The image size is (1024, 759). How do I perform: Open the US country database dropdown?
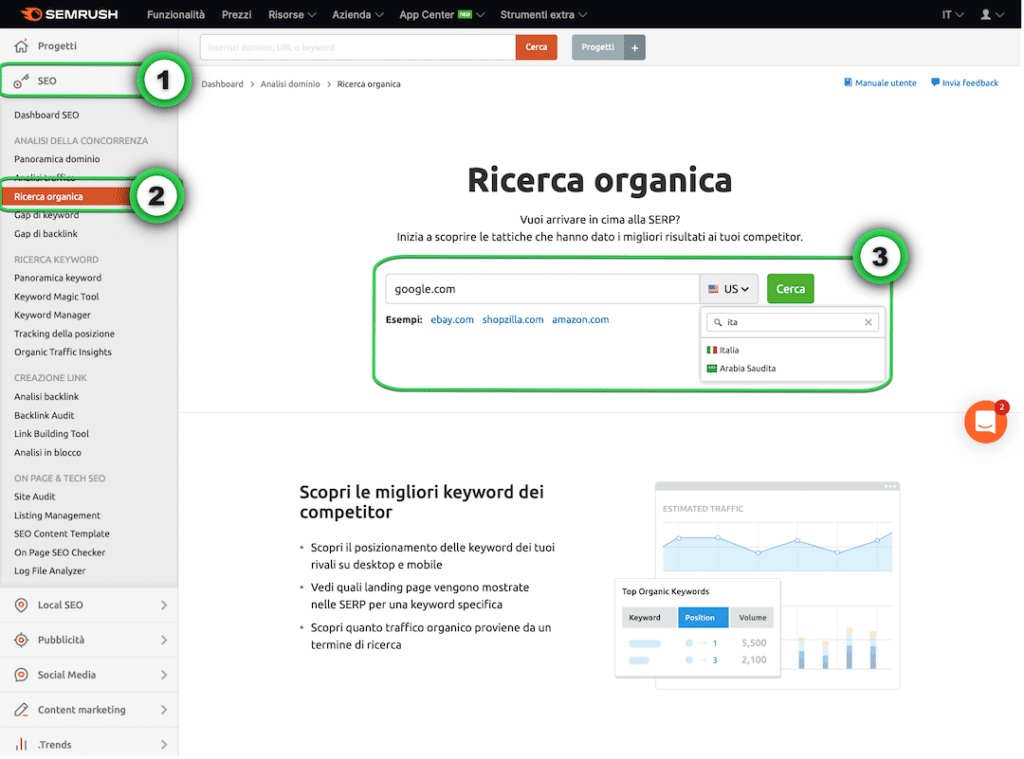pos(729,289)
